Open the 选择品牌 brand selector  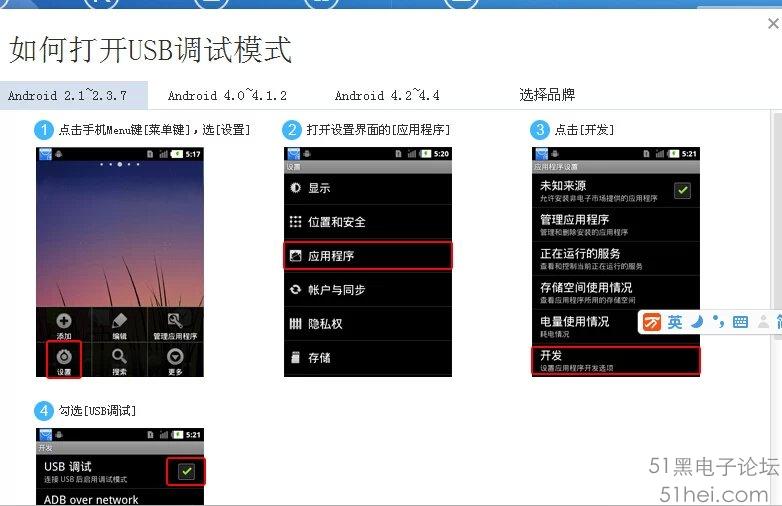click(547, 95)
